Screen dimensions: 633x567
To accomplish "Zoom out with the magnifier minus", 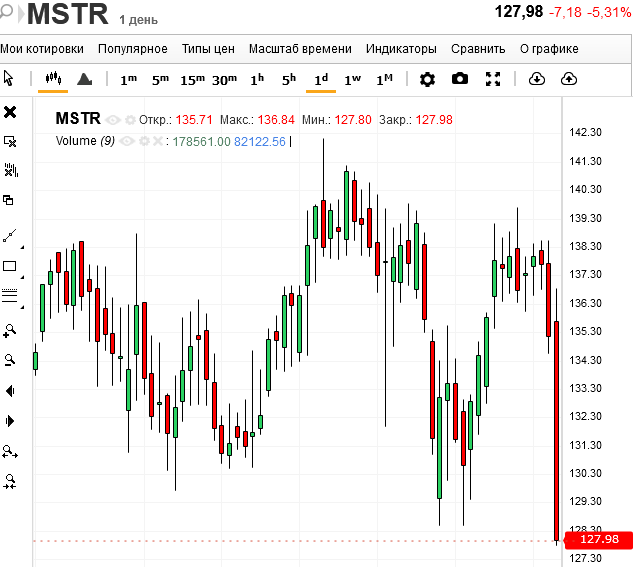I will pyautogui.click(x=10, y=360).
